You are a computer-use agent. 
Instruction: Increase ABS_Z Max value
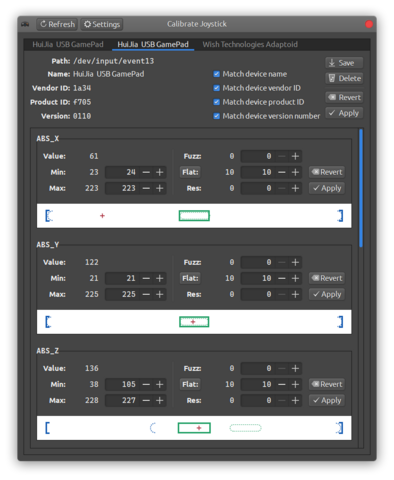coord(160,400)
